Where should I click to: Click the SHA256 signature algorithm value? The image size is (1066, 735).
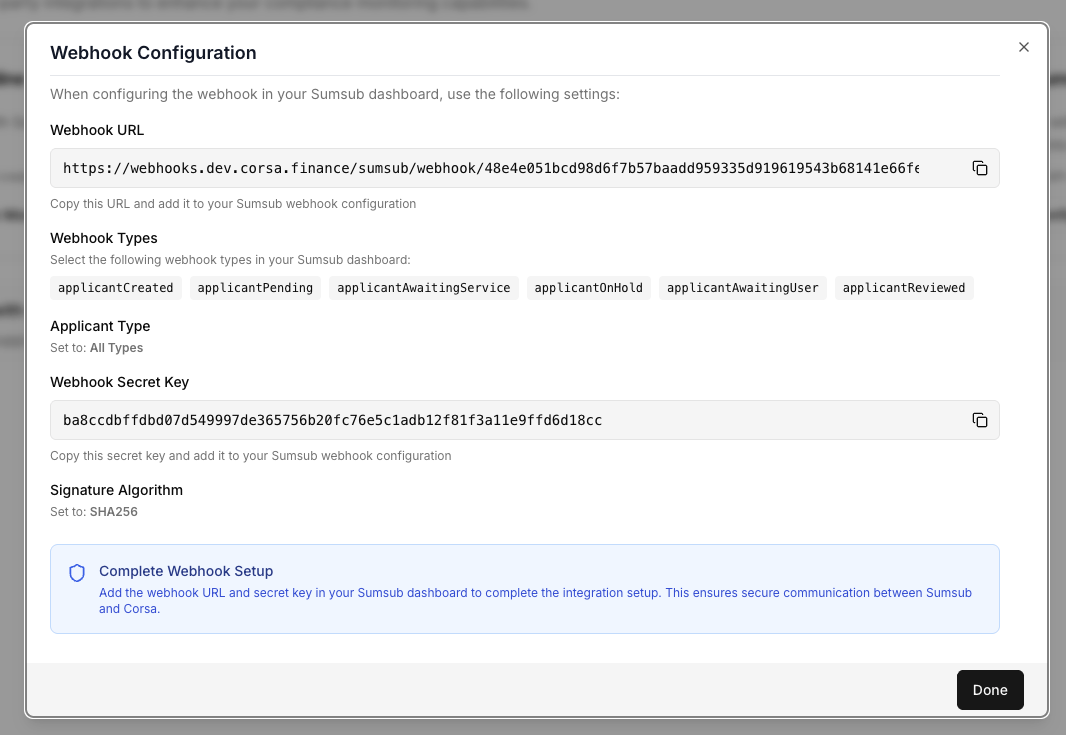(114, 512)
